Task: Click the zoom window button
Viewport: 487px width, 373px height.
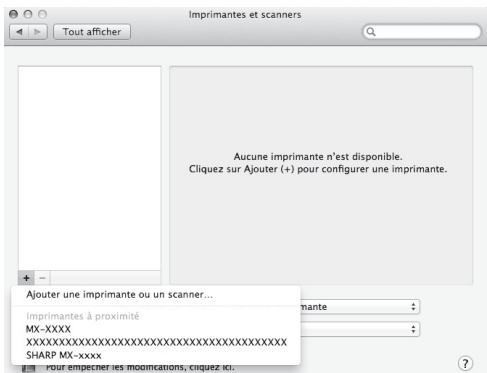Action: pyautogui.click(x=42, y=14)
